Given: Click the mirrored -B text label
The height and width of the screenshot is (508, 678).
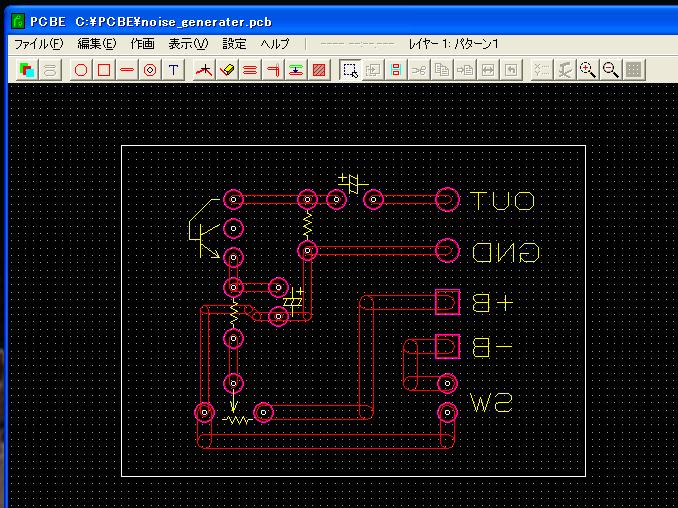Looking at the screenshot, I should pos(493,347).
